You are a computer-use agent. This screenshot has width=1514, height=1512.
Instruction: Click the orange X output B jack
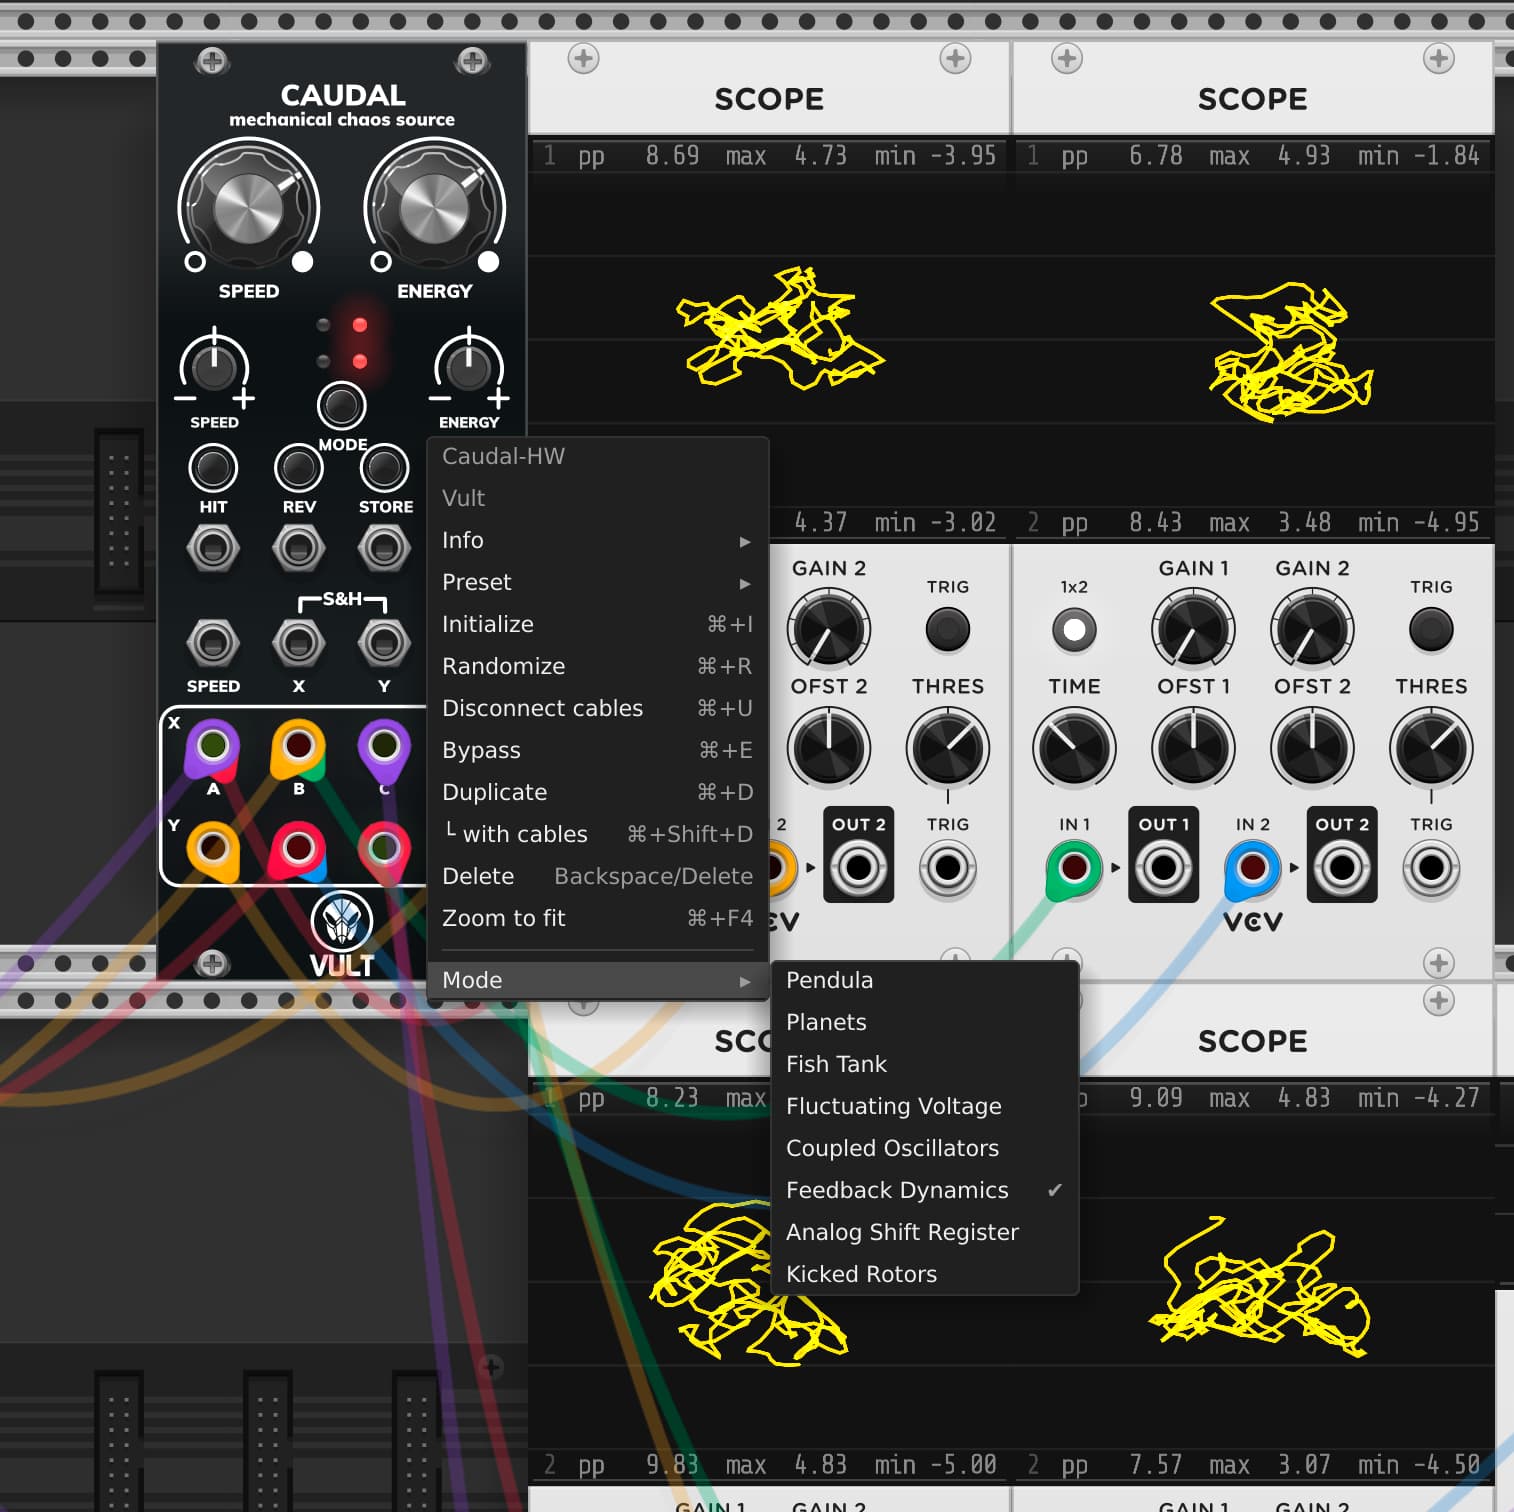298,746
